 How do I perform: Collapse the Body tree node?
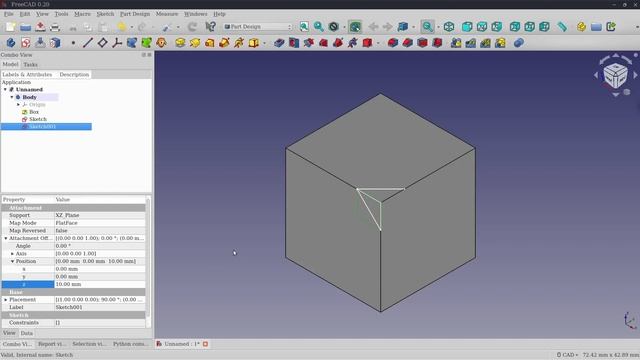(12, 97)
